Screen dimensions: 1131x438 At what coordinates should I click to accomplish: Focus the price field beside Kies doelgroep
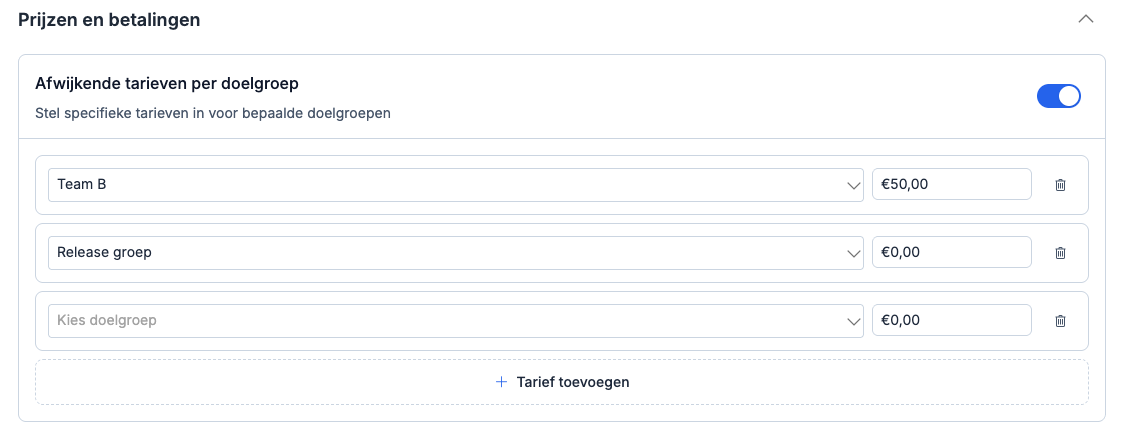click(x=951, y=321)
